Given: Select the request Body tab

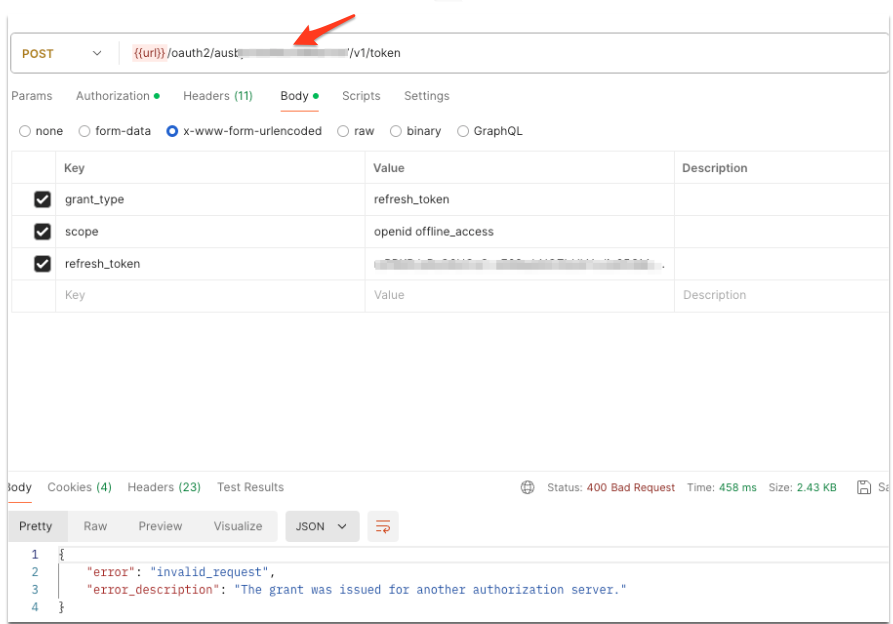Looking at the screenshot, I should tap(299, 96).
